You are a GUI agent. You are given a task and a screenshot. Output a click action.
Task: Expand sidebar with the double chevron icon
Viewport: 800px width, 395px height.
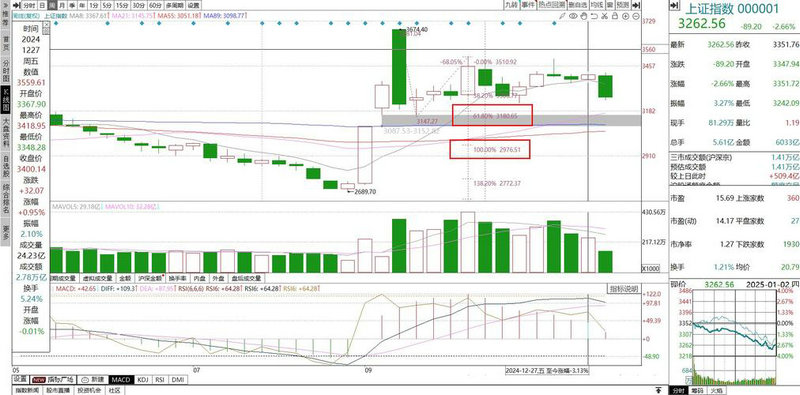coord(6,5)
